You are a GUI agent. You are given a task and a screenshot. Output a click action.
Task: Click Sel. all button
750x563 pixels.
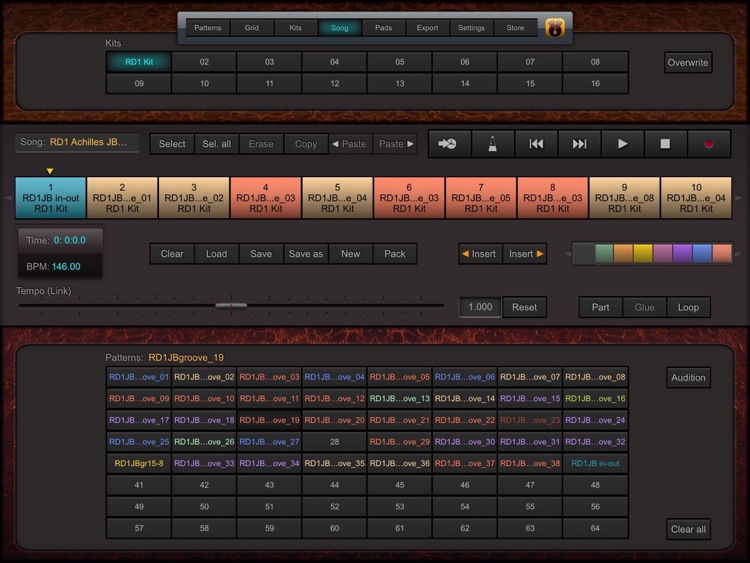[217, 144]
